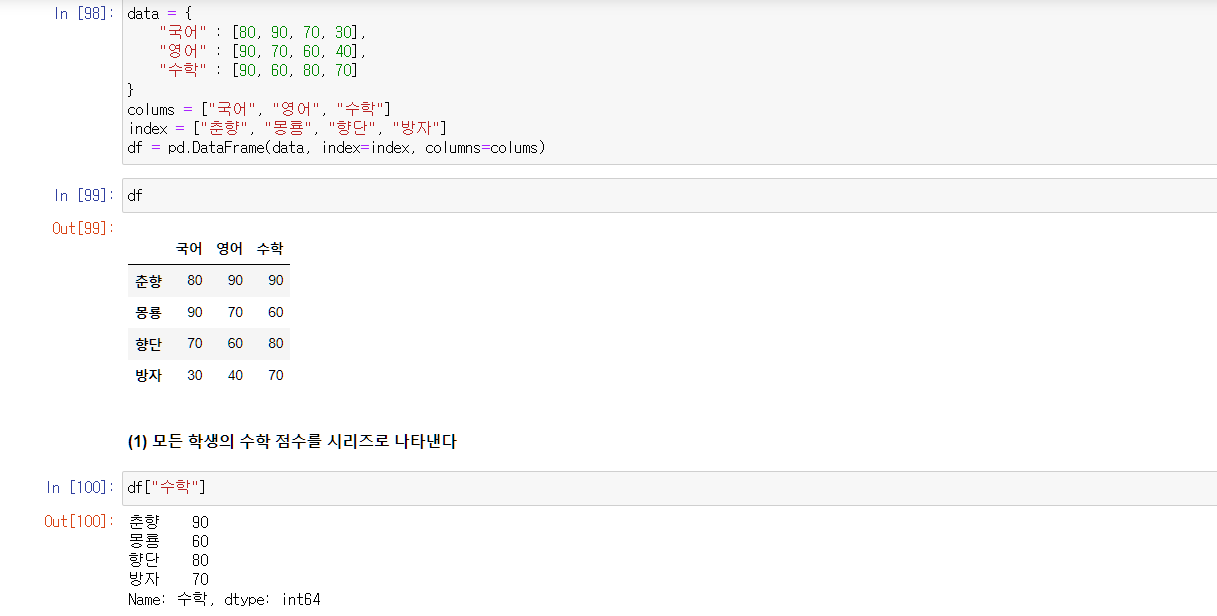Click 방자's 국어 score 30 in table

[x=195, y=376]
